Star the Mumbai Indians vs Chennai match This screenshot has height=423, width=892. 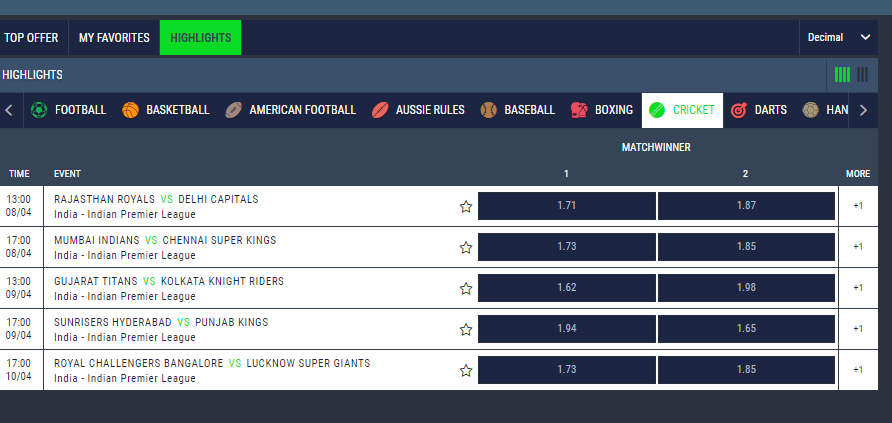click(466, 247)
